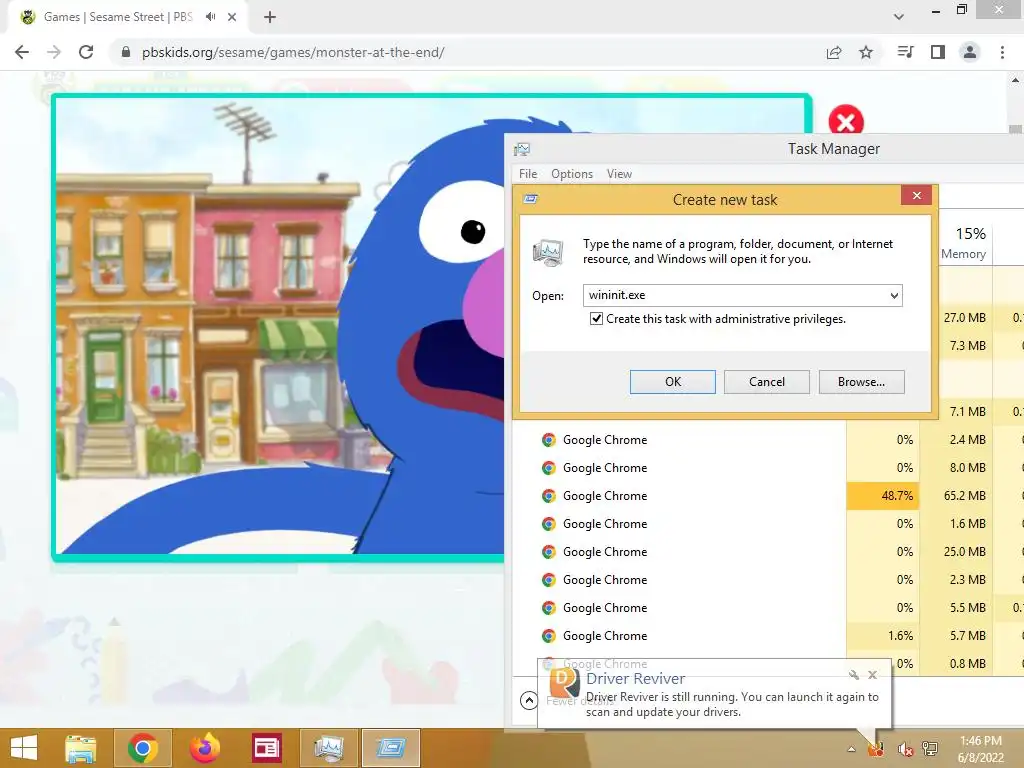Reload the PBS Kids page
The height and width of the screenshot is (768, 1024).
coord(86,52)
